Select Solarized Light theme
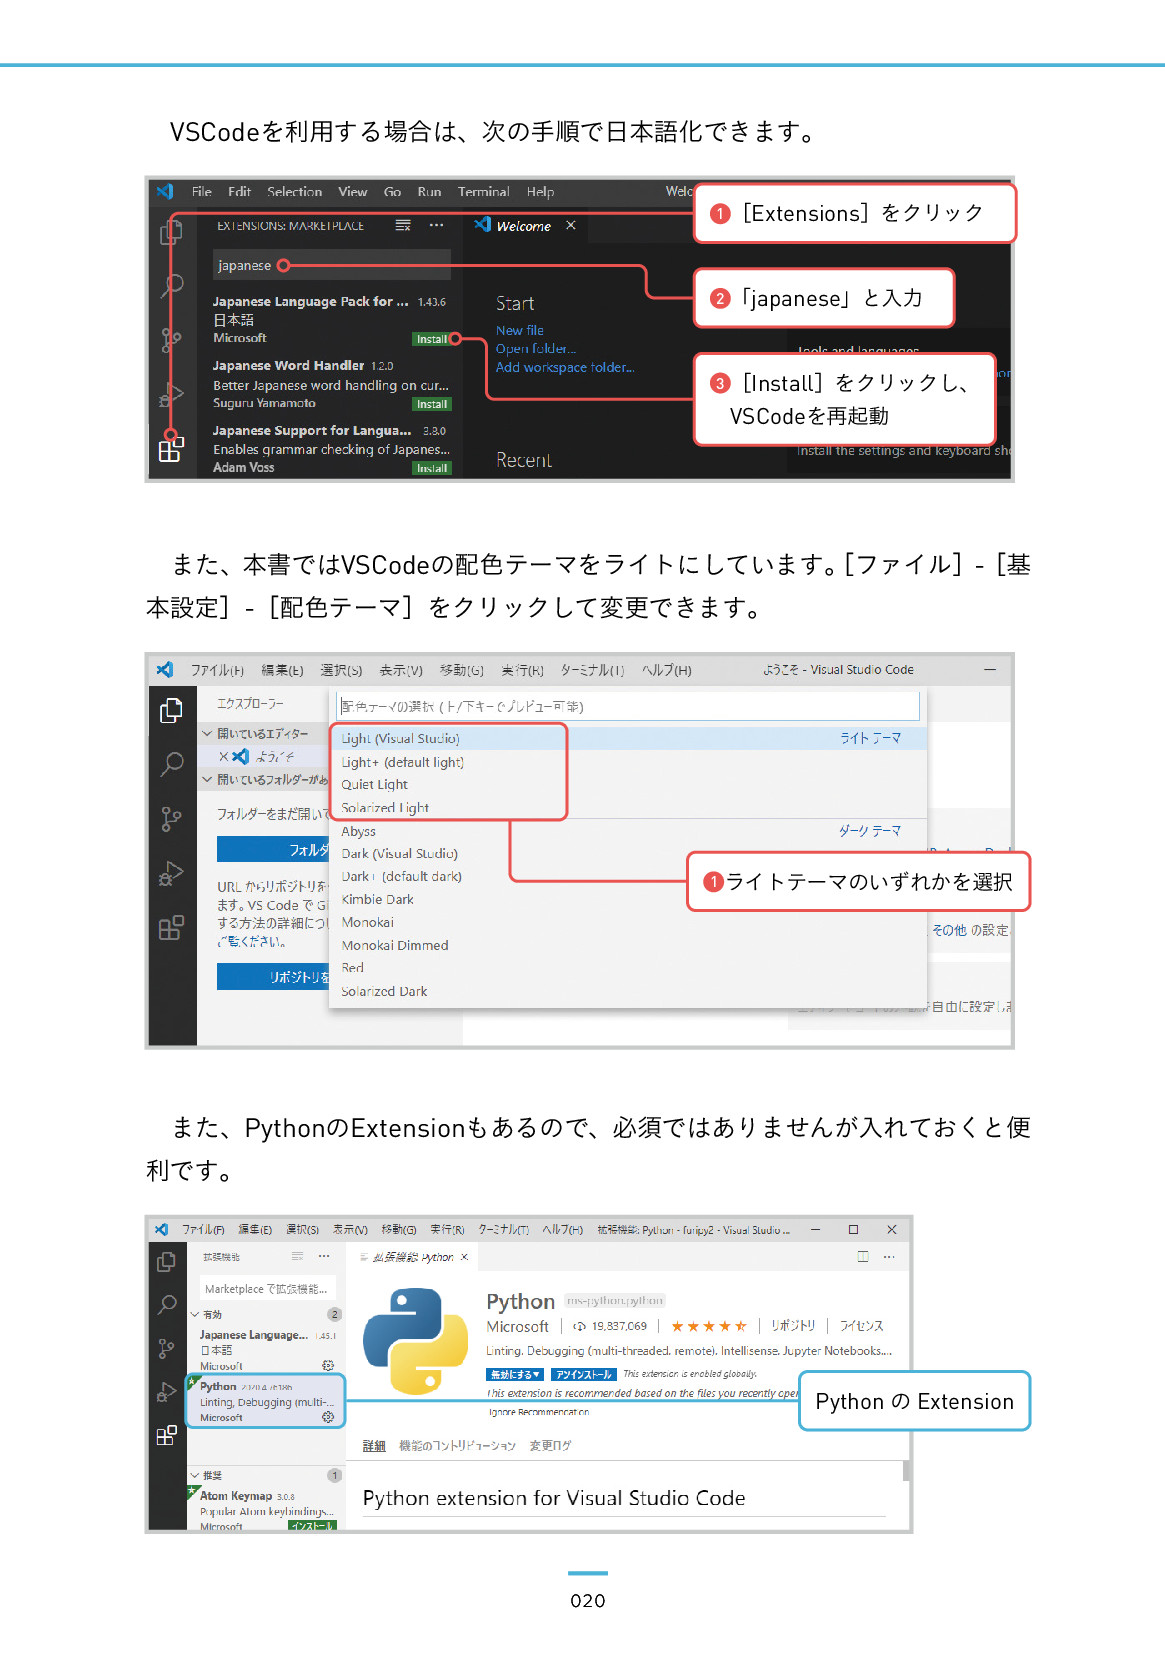The height and width of the screenshot is (1654, 1165). point(385,808)
